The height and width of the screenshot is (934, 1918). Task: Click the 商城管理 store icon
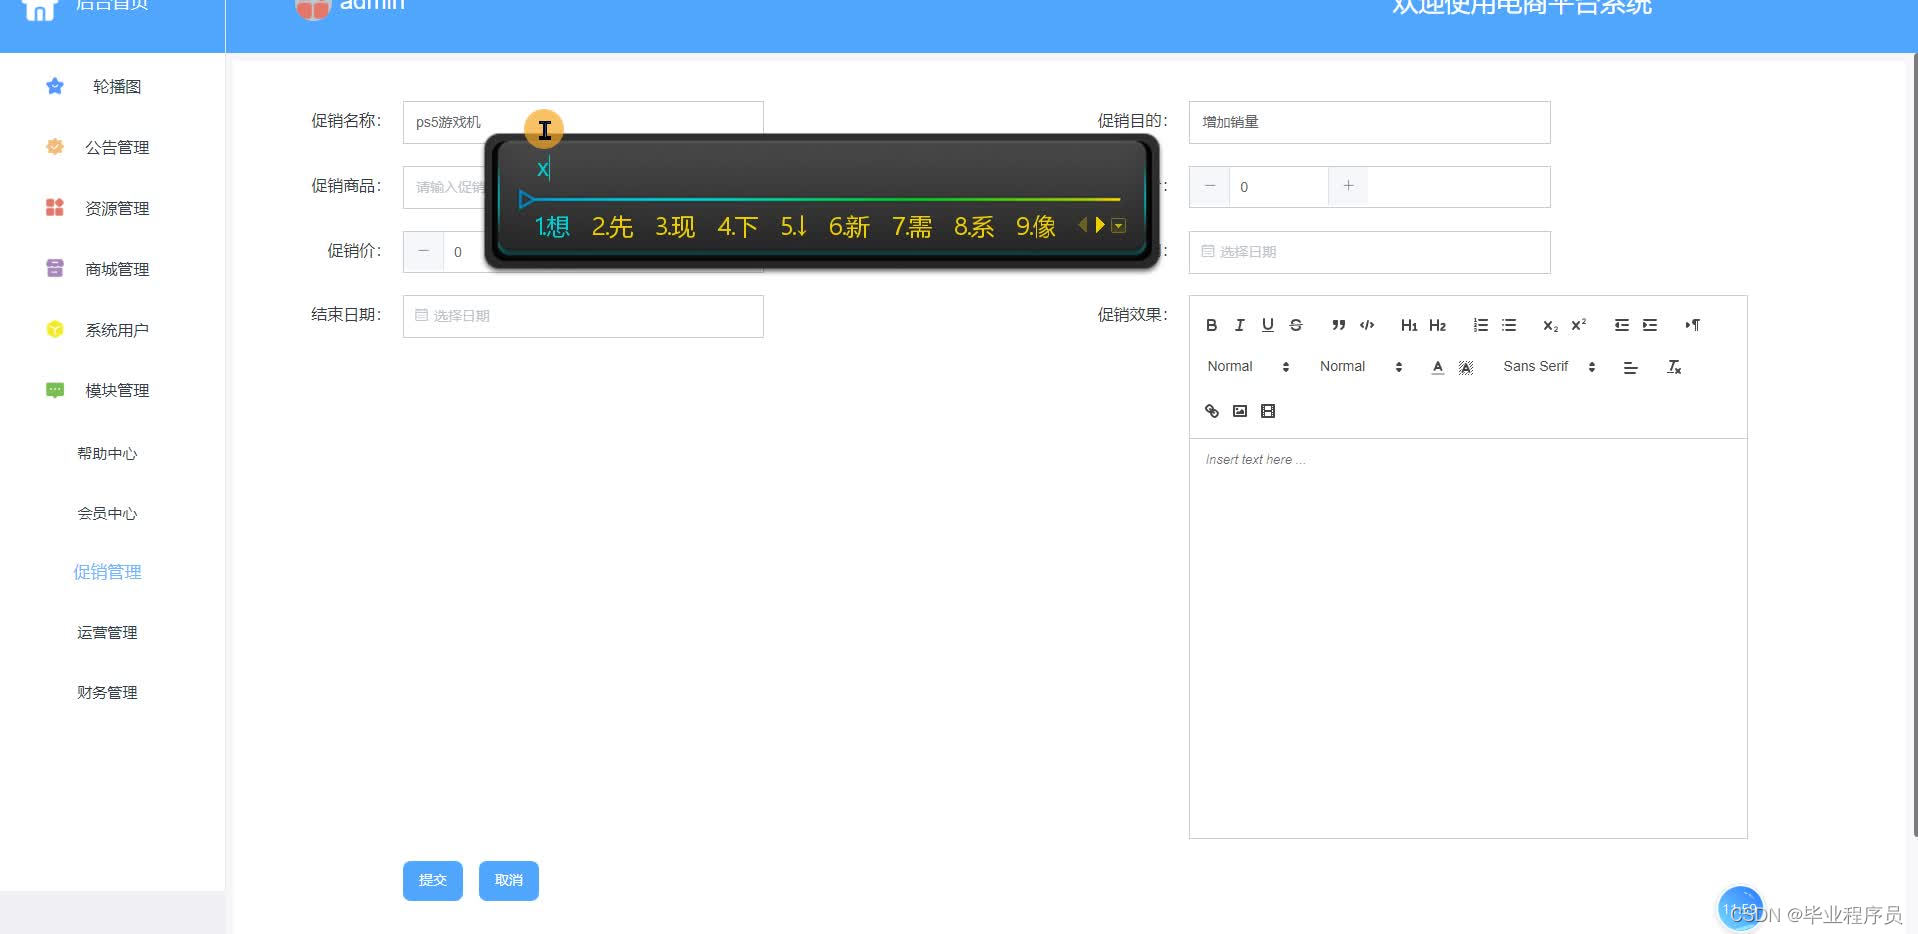(55, 268)
